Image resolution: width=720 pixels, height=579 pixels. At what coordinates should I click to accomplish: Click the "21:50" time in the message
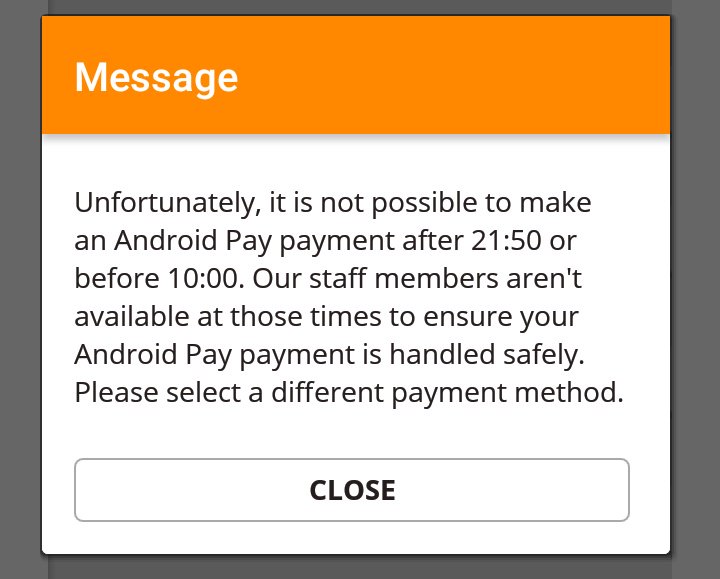click(506, 241)
